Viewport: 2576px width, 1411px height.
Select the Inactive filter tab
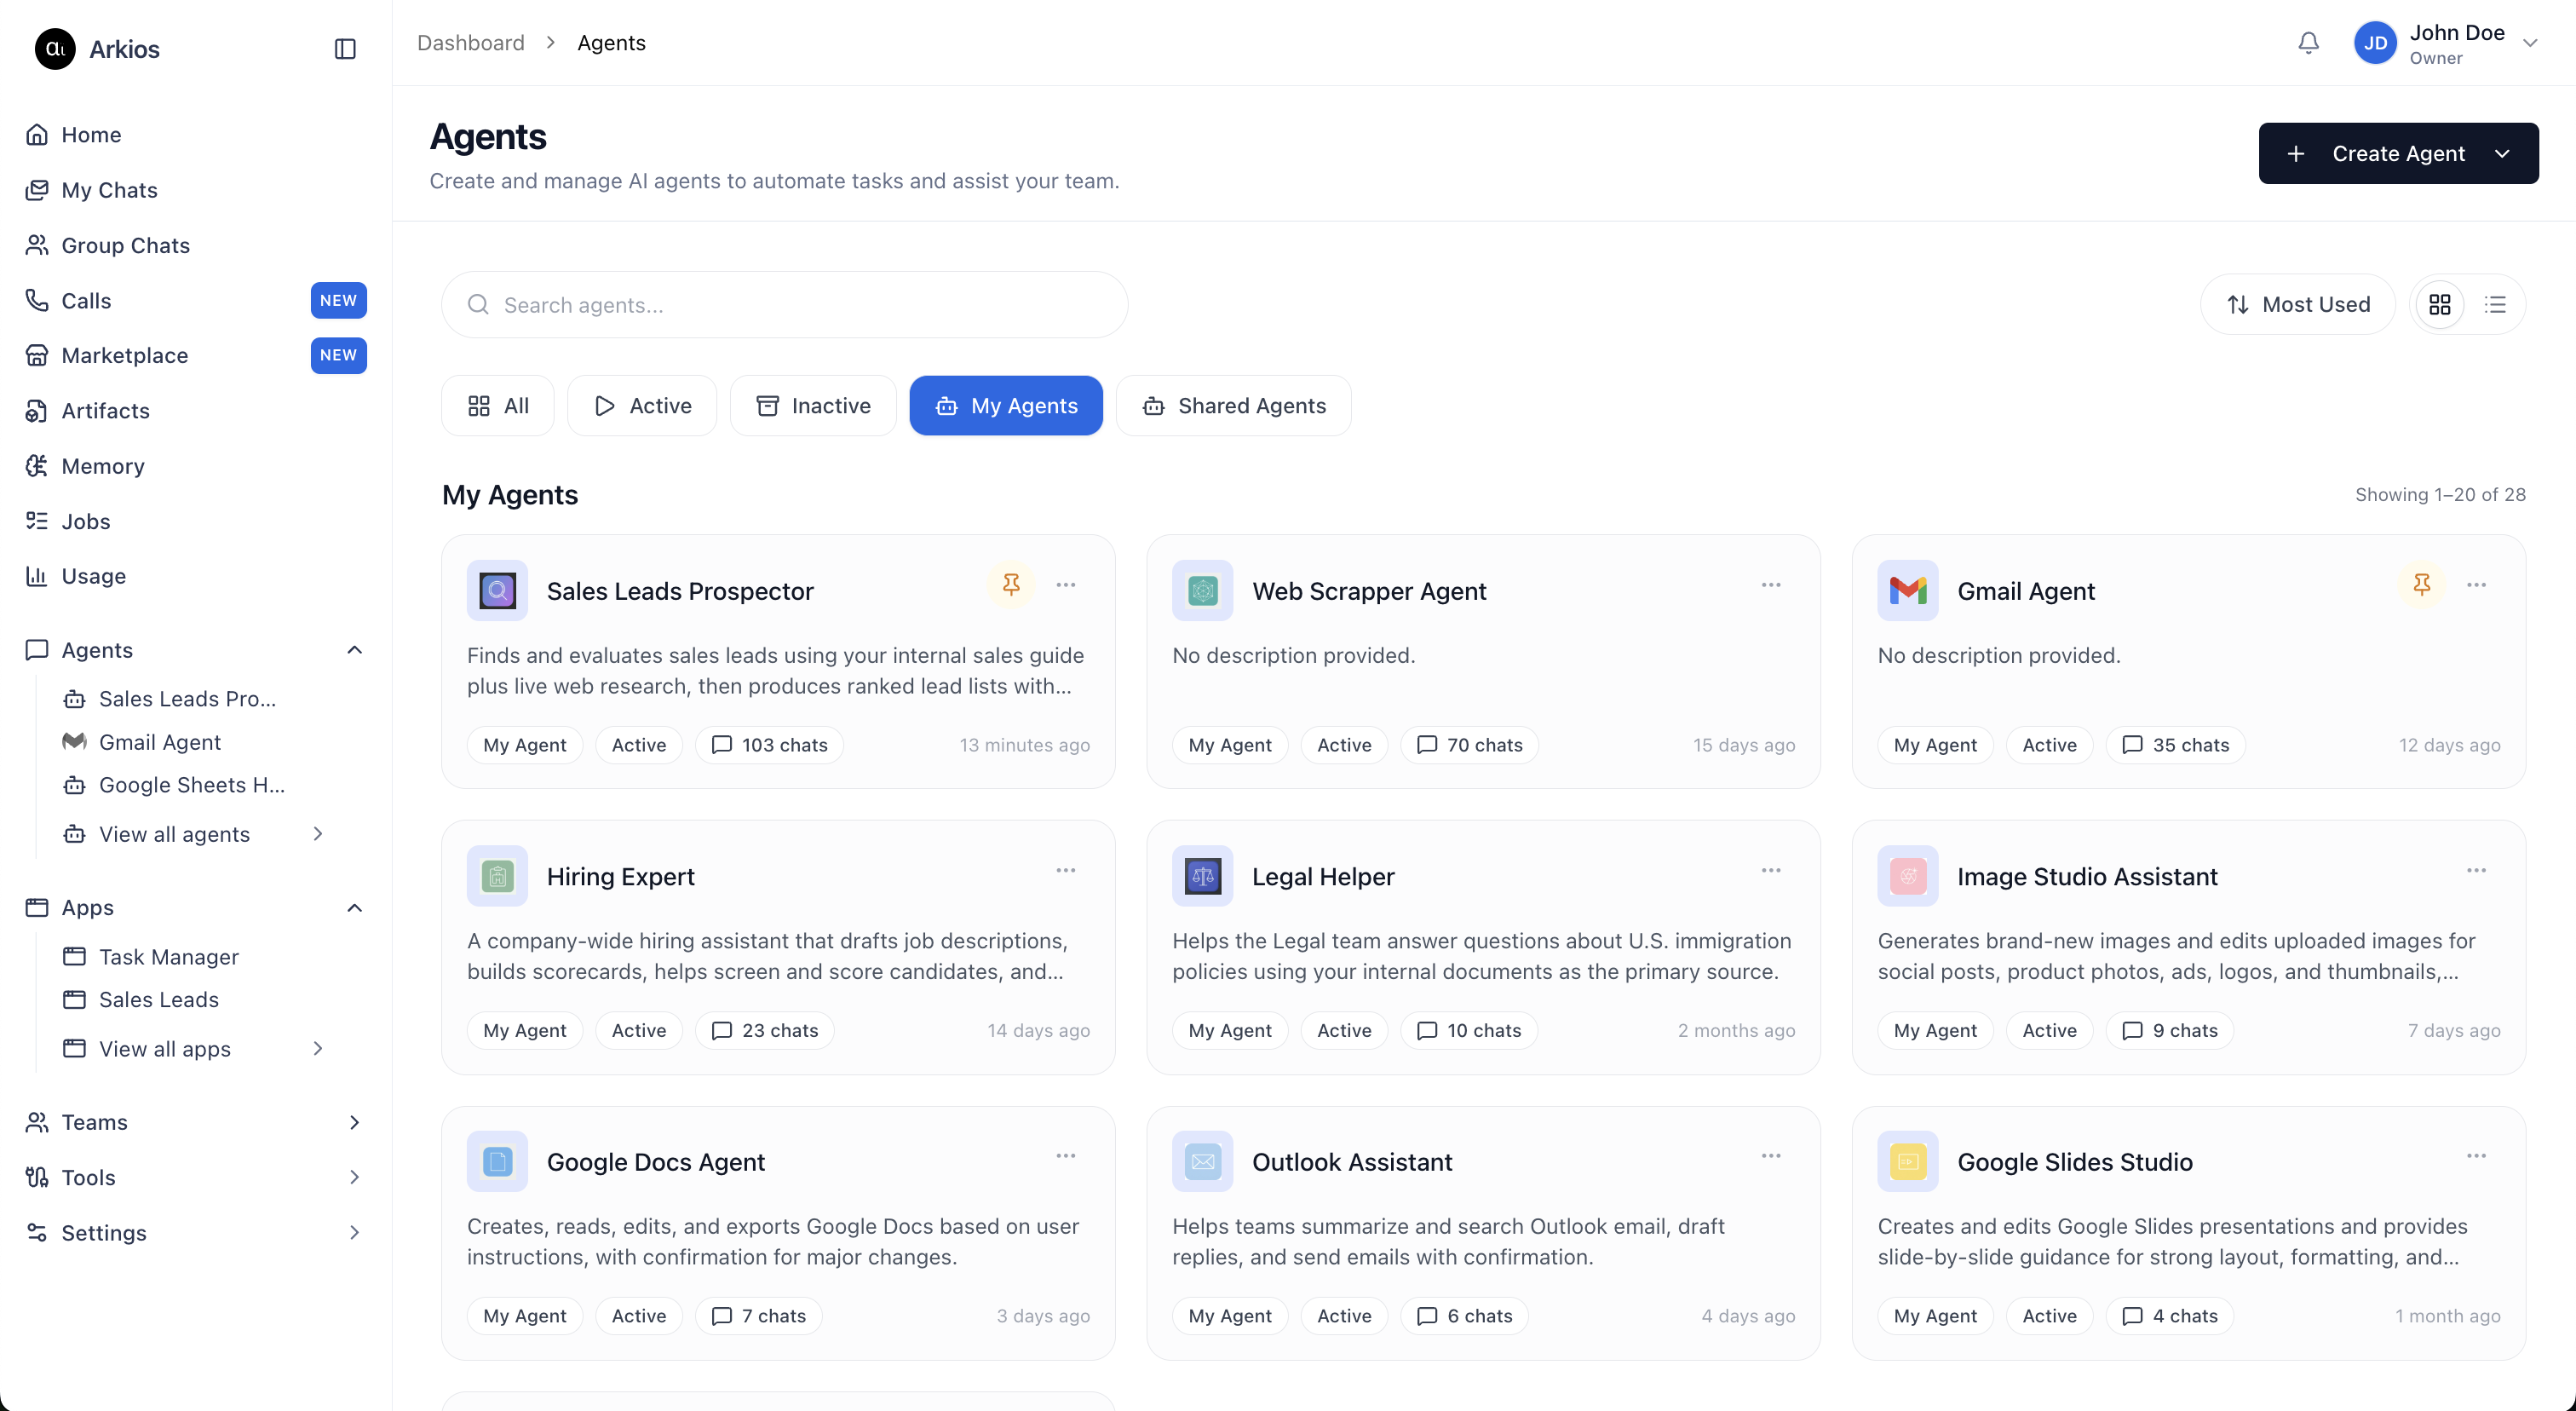coord(813,405)
